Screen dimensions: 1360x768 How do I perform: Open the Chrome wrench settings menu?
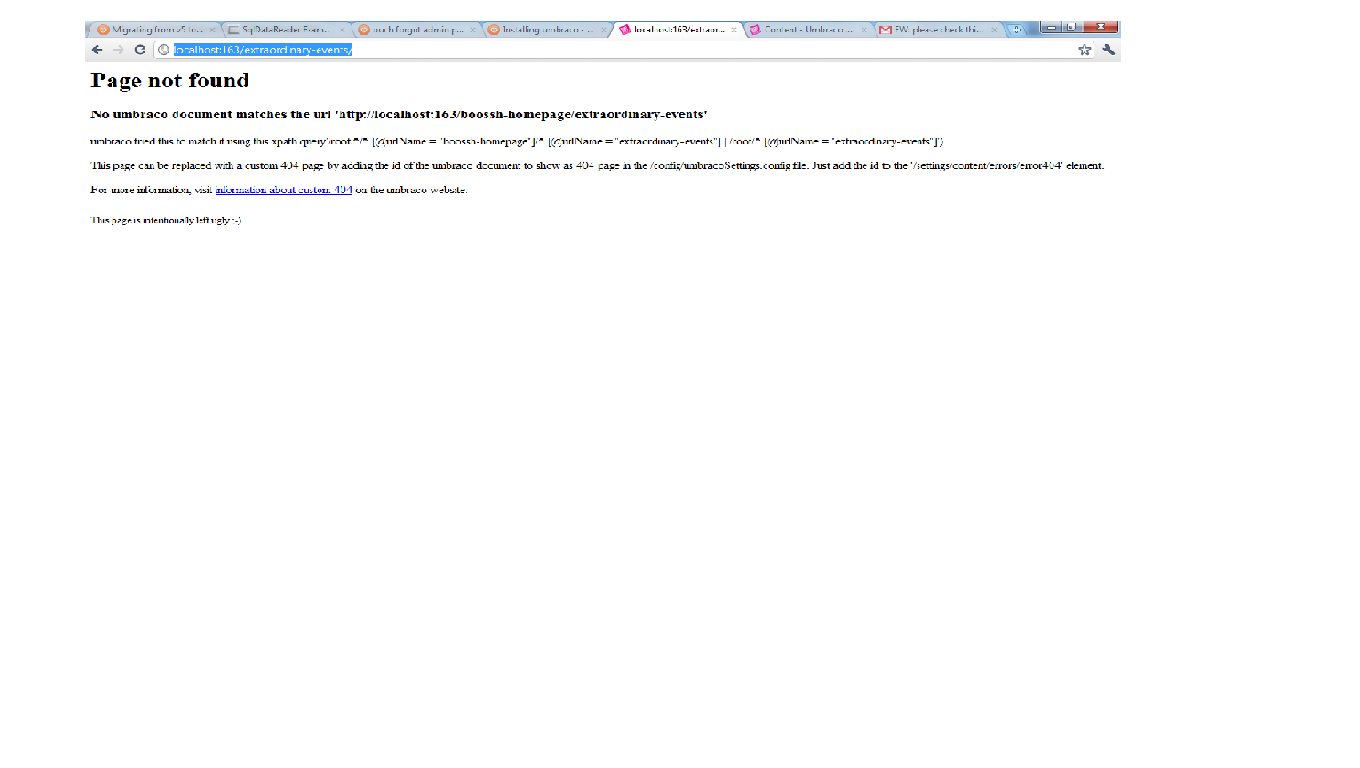click(x=1108, y=50)
